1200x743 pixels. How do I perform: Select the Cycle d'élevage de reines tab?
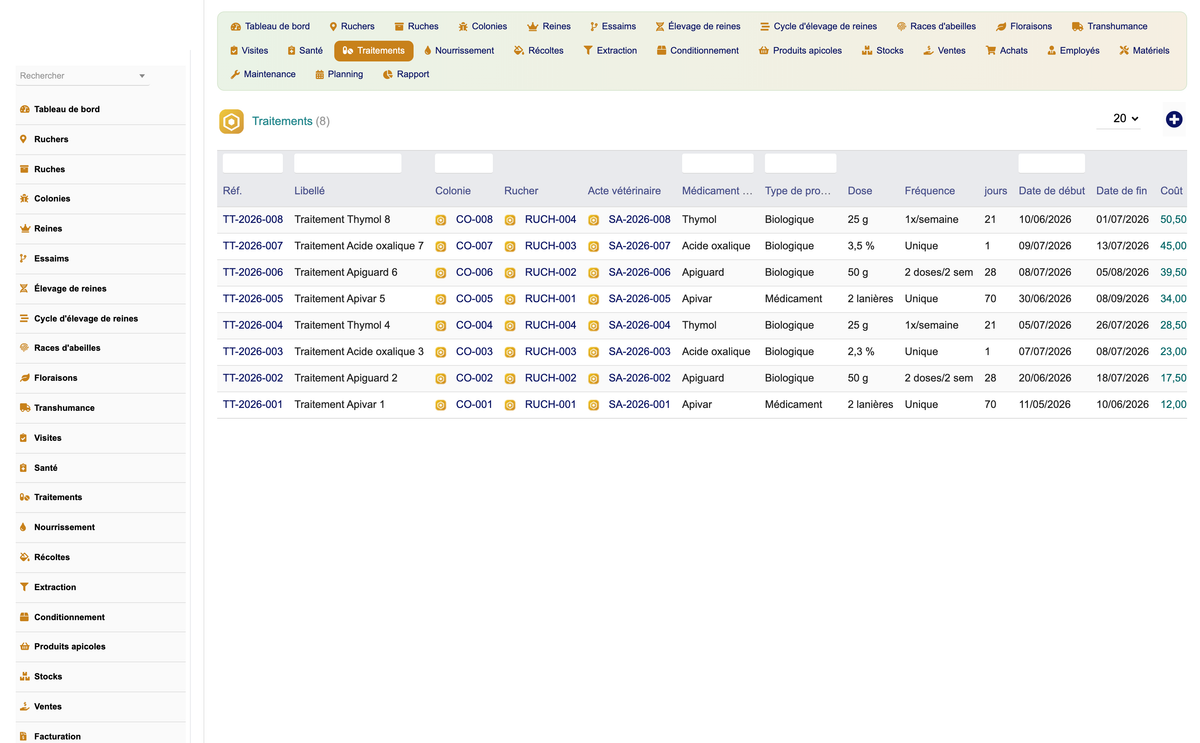tap(818, 26)
